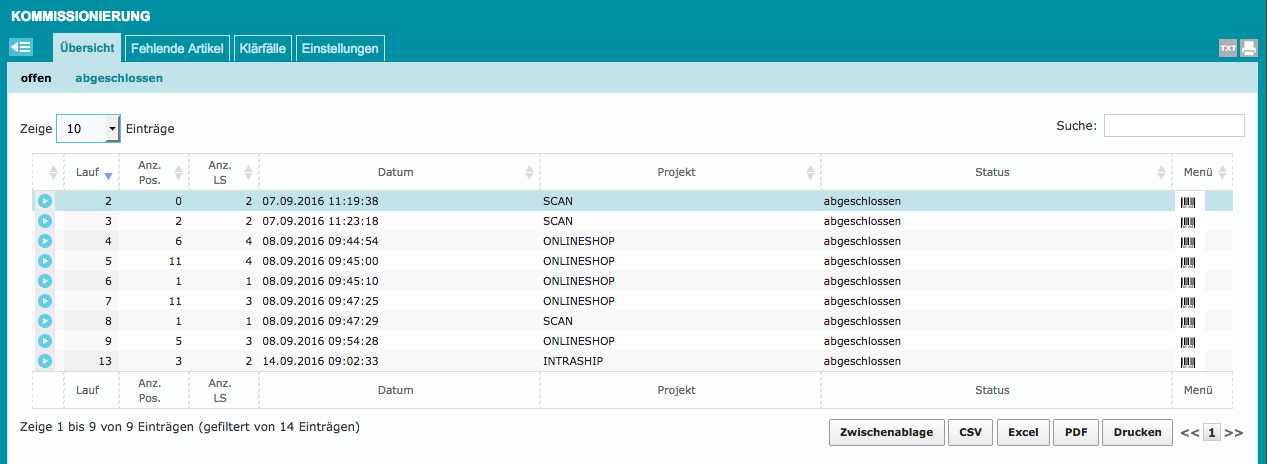Image resolution: width=1267 pixels, height=464 pixels.
Task: Sort by the Status column header
Action: 992,172
